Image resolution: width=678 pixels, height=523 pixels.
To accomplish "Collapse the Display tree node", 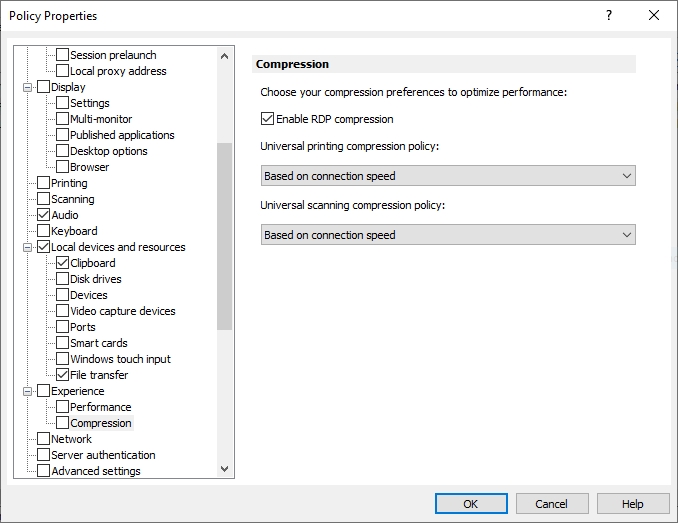I will tap(27, 87).
